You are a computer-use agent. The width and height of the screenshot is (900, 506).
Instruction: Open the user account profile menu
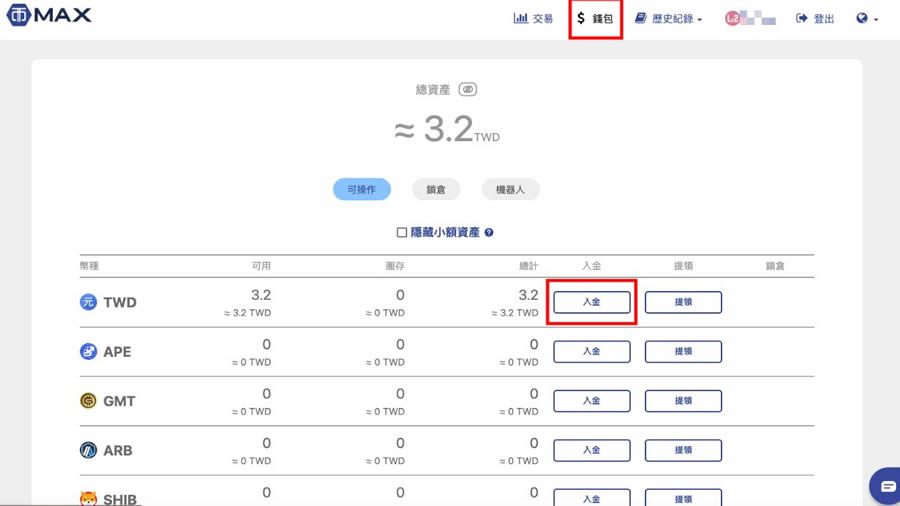[x=750, y=18]
